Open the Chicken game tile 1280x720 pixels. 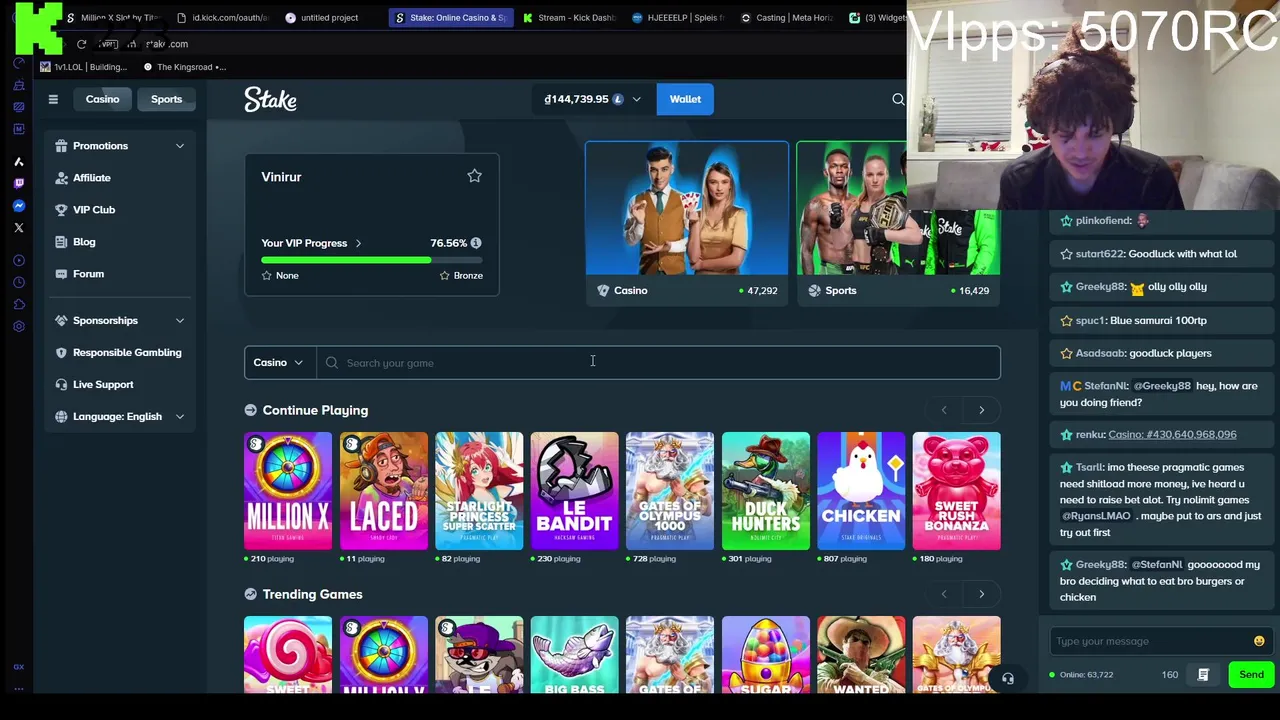[861, 491]
